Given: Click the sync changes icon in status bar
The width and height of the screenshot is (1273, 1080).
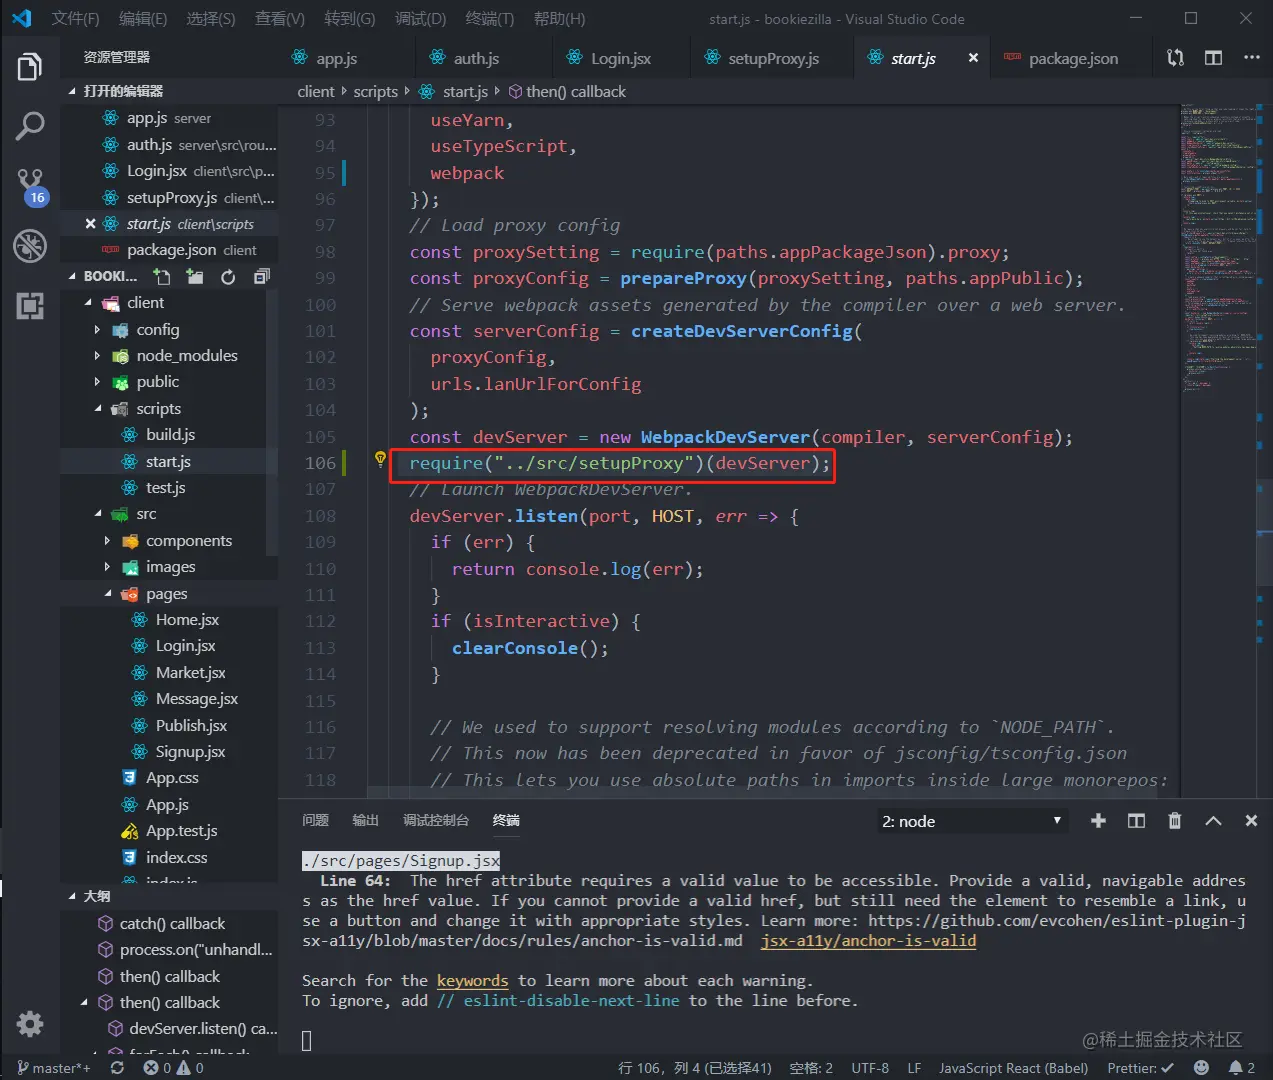Looking at the screenshot, I should pyautogui.click(x=117, y=1068).
